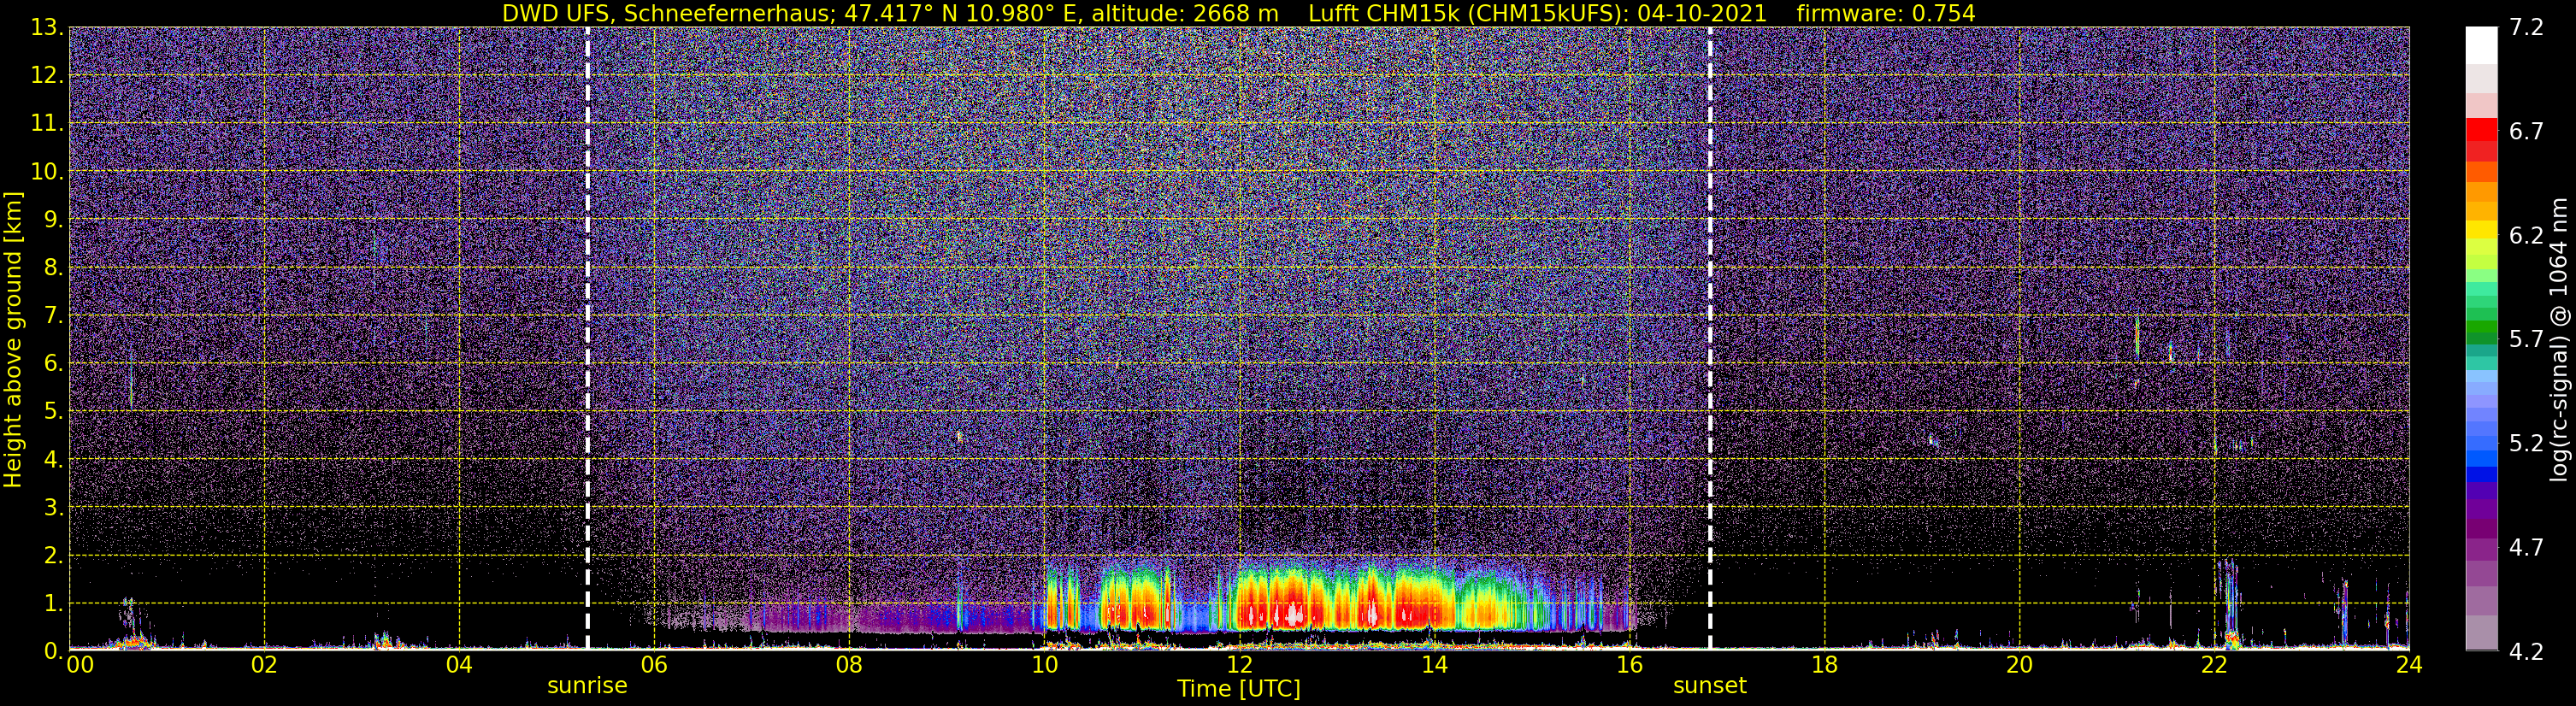Screen dimensions: 2576x706
Task: Click the white dashed sunset marker line
Action: click(x=1710, y=338)
